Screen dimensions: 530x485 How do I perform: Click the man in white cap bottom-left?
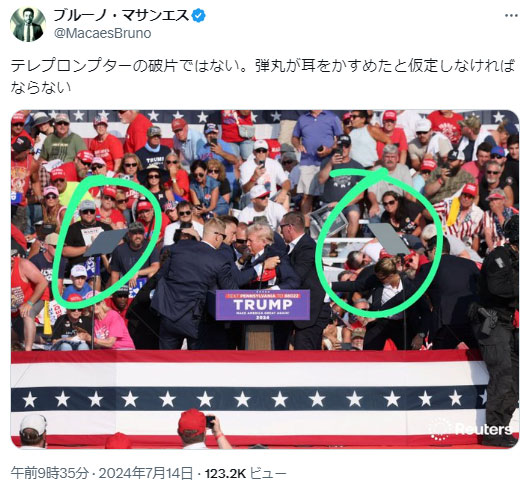pos(33,431)
